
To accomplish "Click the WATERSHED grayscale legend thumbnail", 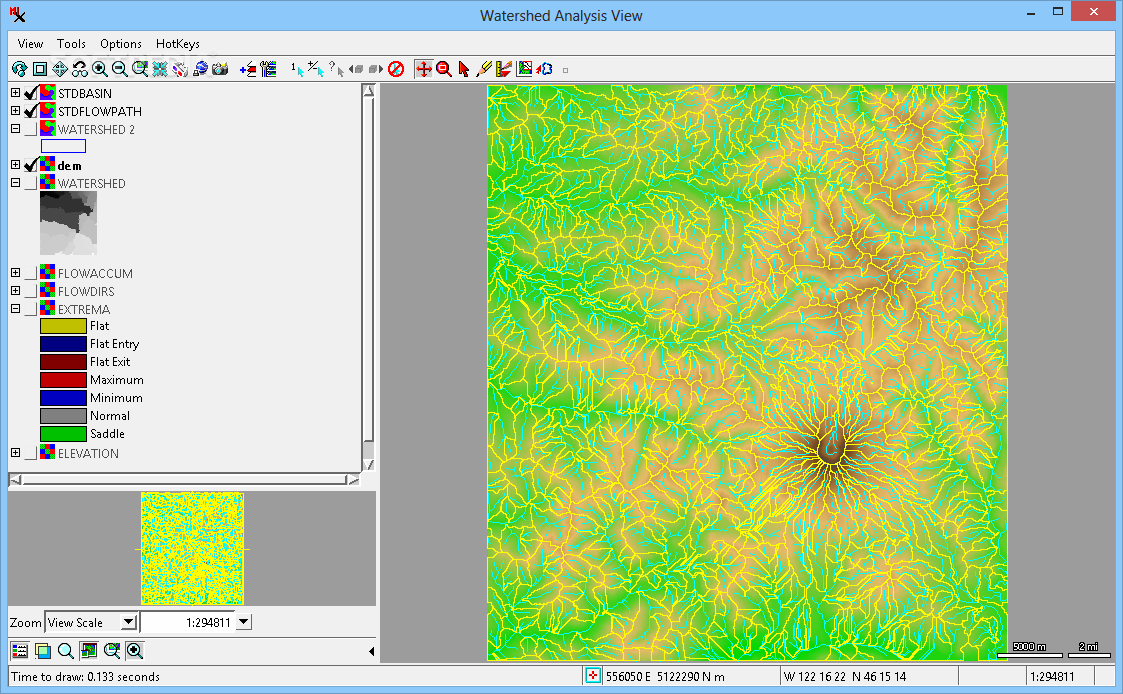I will [68, 223].
